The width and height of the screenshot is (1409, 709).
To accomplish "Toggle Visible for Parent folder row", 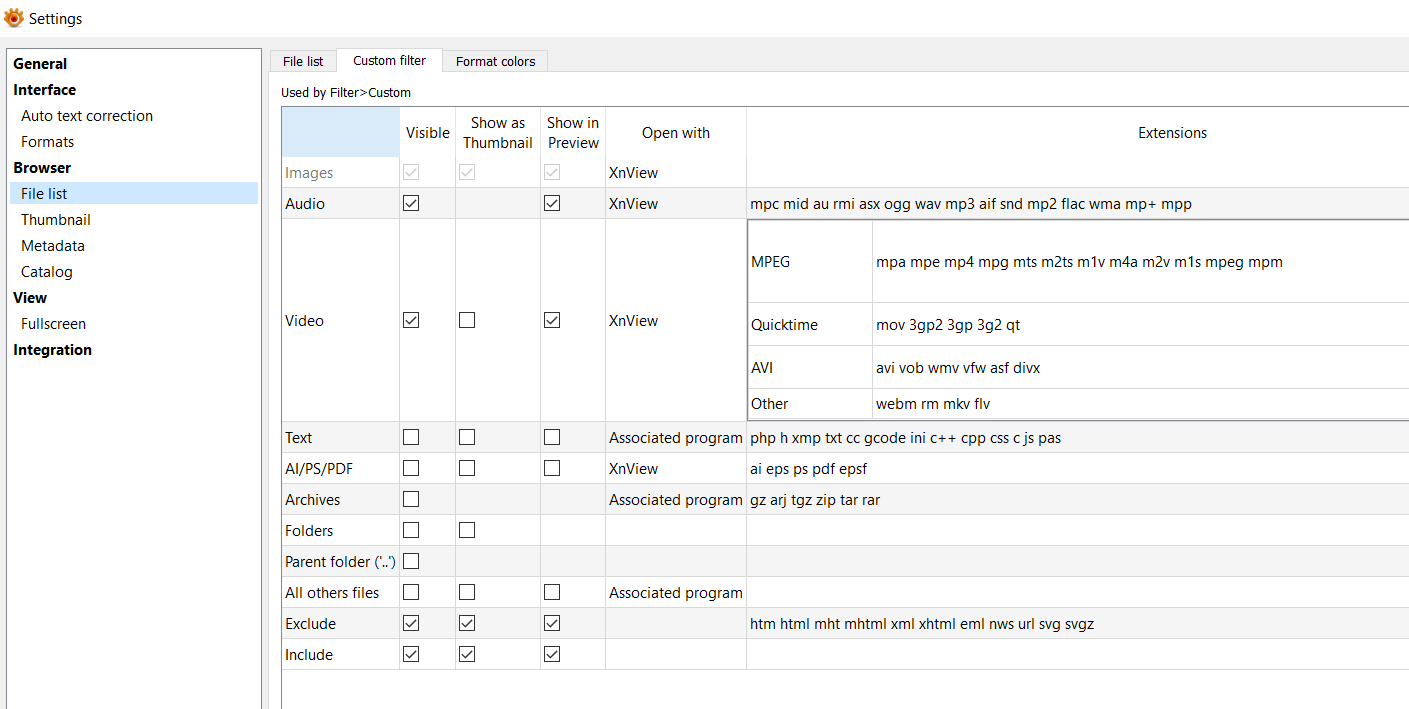I will pos(411,561).
